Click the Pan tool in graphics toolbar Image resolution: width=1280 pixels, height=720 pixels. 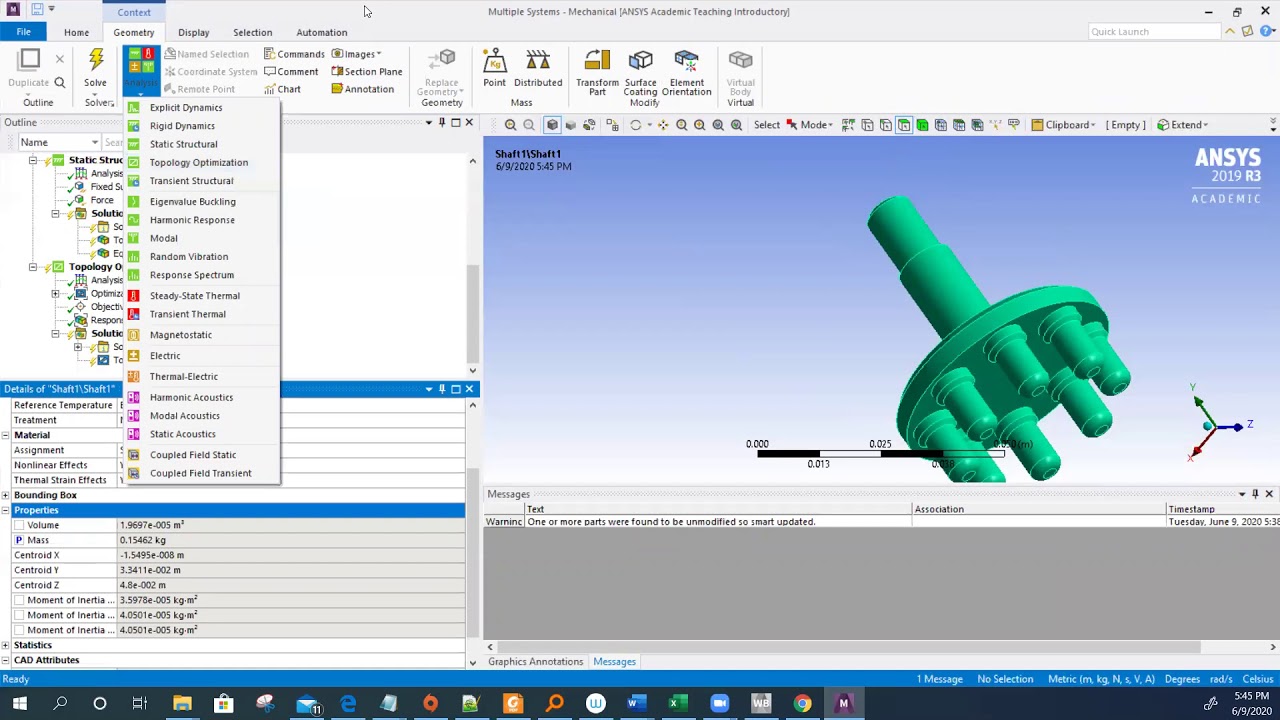663,125
